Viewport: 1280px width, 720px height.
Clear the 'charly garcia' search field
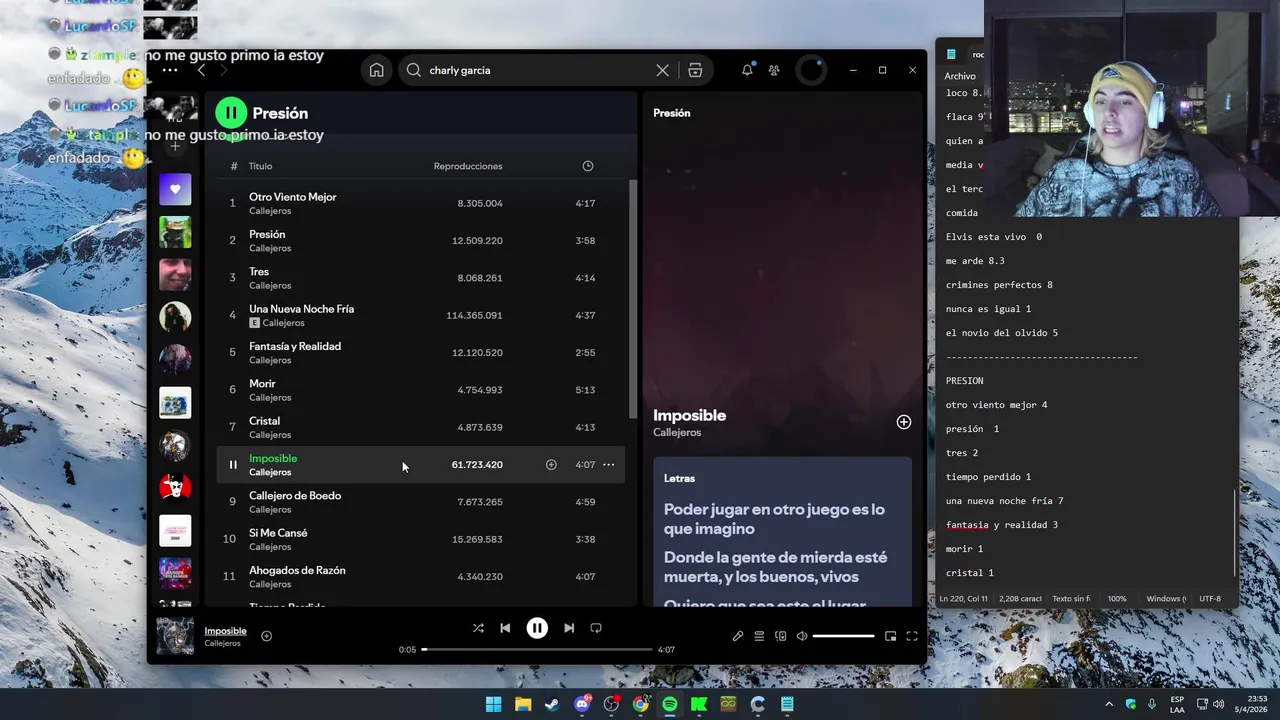click(x=662, y=70)
